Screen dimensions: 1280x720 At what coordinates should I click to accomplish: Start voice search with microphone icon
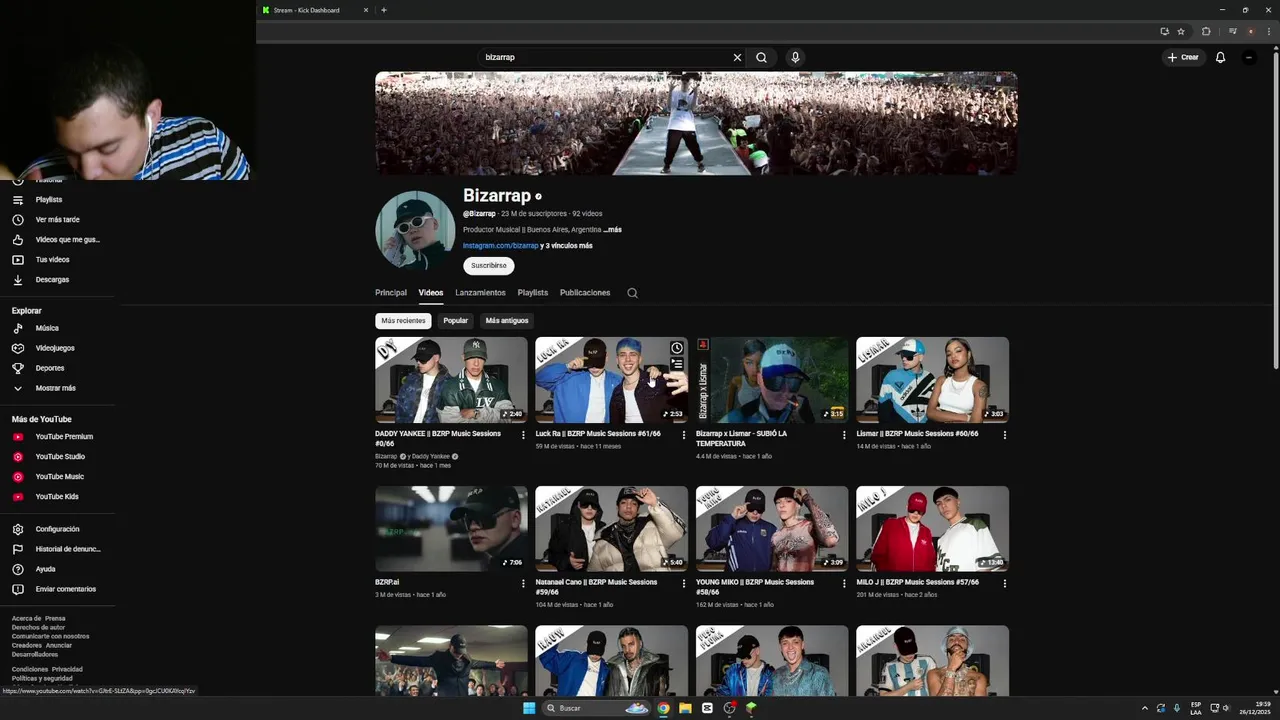[795, 57]
